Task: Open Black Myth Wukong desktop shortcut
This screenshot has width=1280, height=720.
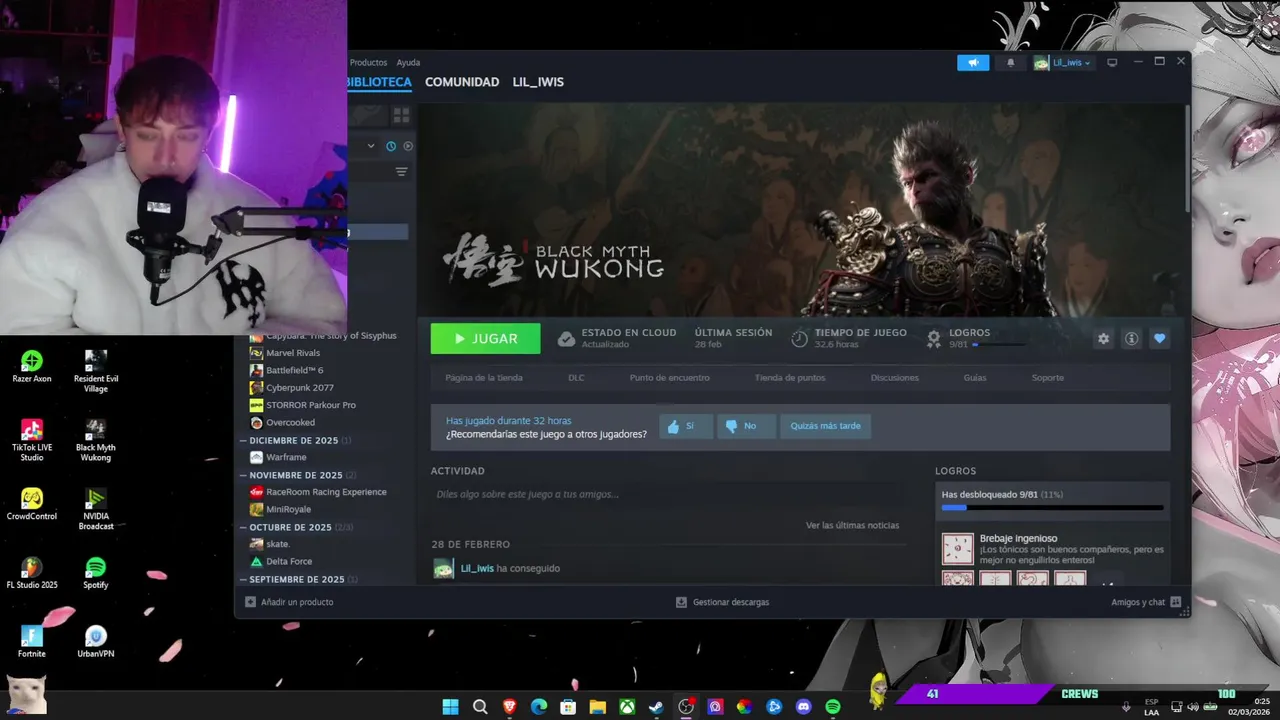Action: click(x=96, y=439)
